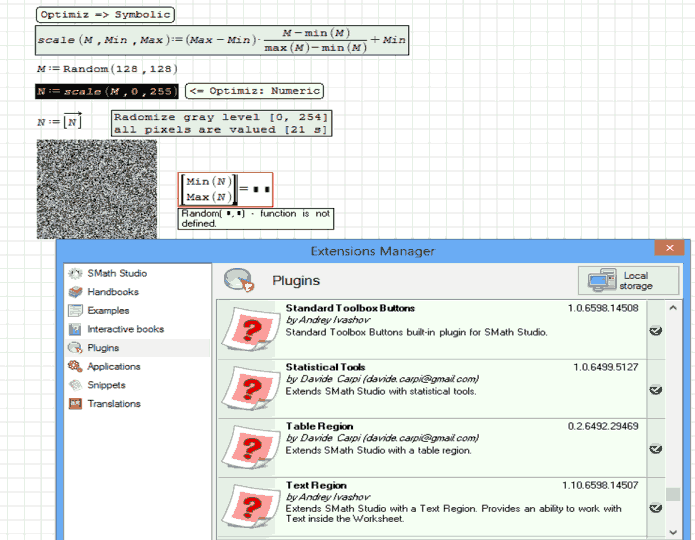The image size is (695, 540).
Task: Go to Interactive books section
Action: coord(125,329)
